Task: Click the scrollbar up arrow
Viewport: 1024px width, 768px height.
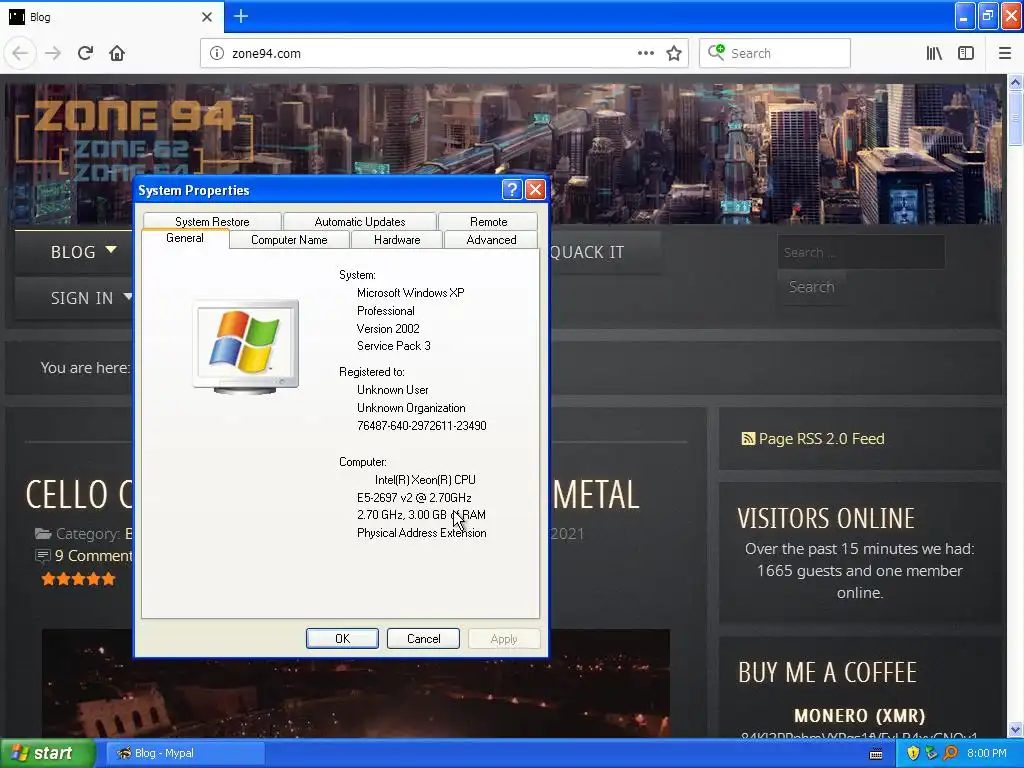Action: coord(1016,82)
